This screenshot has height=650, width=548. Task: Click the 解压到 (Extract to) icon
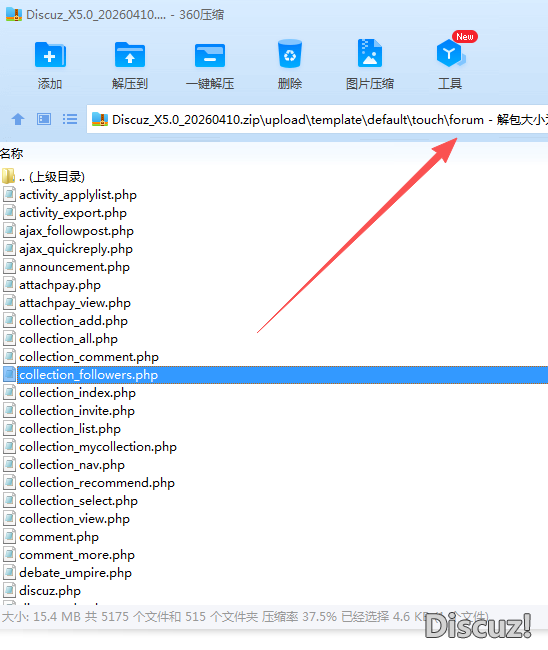(x=130, y=54)
